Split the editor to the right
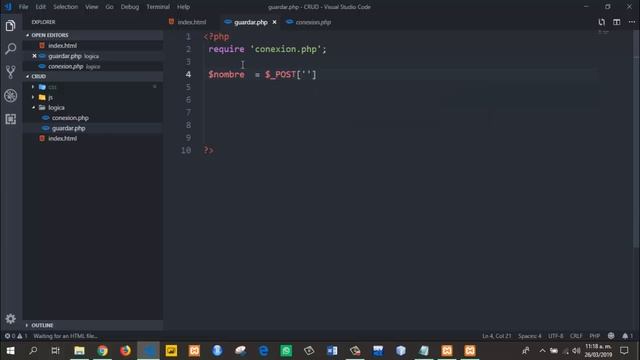This screenshot has width=640, height=360. 617,22
